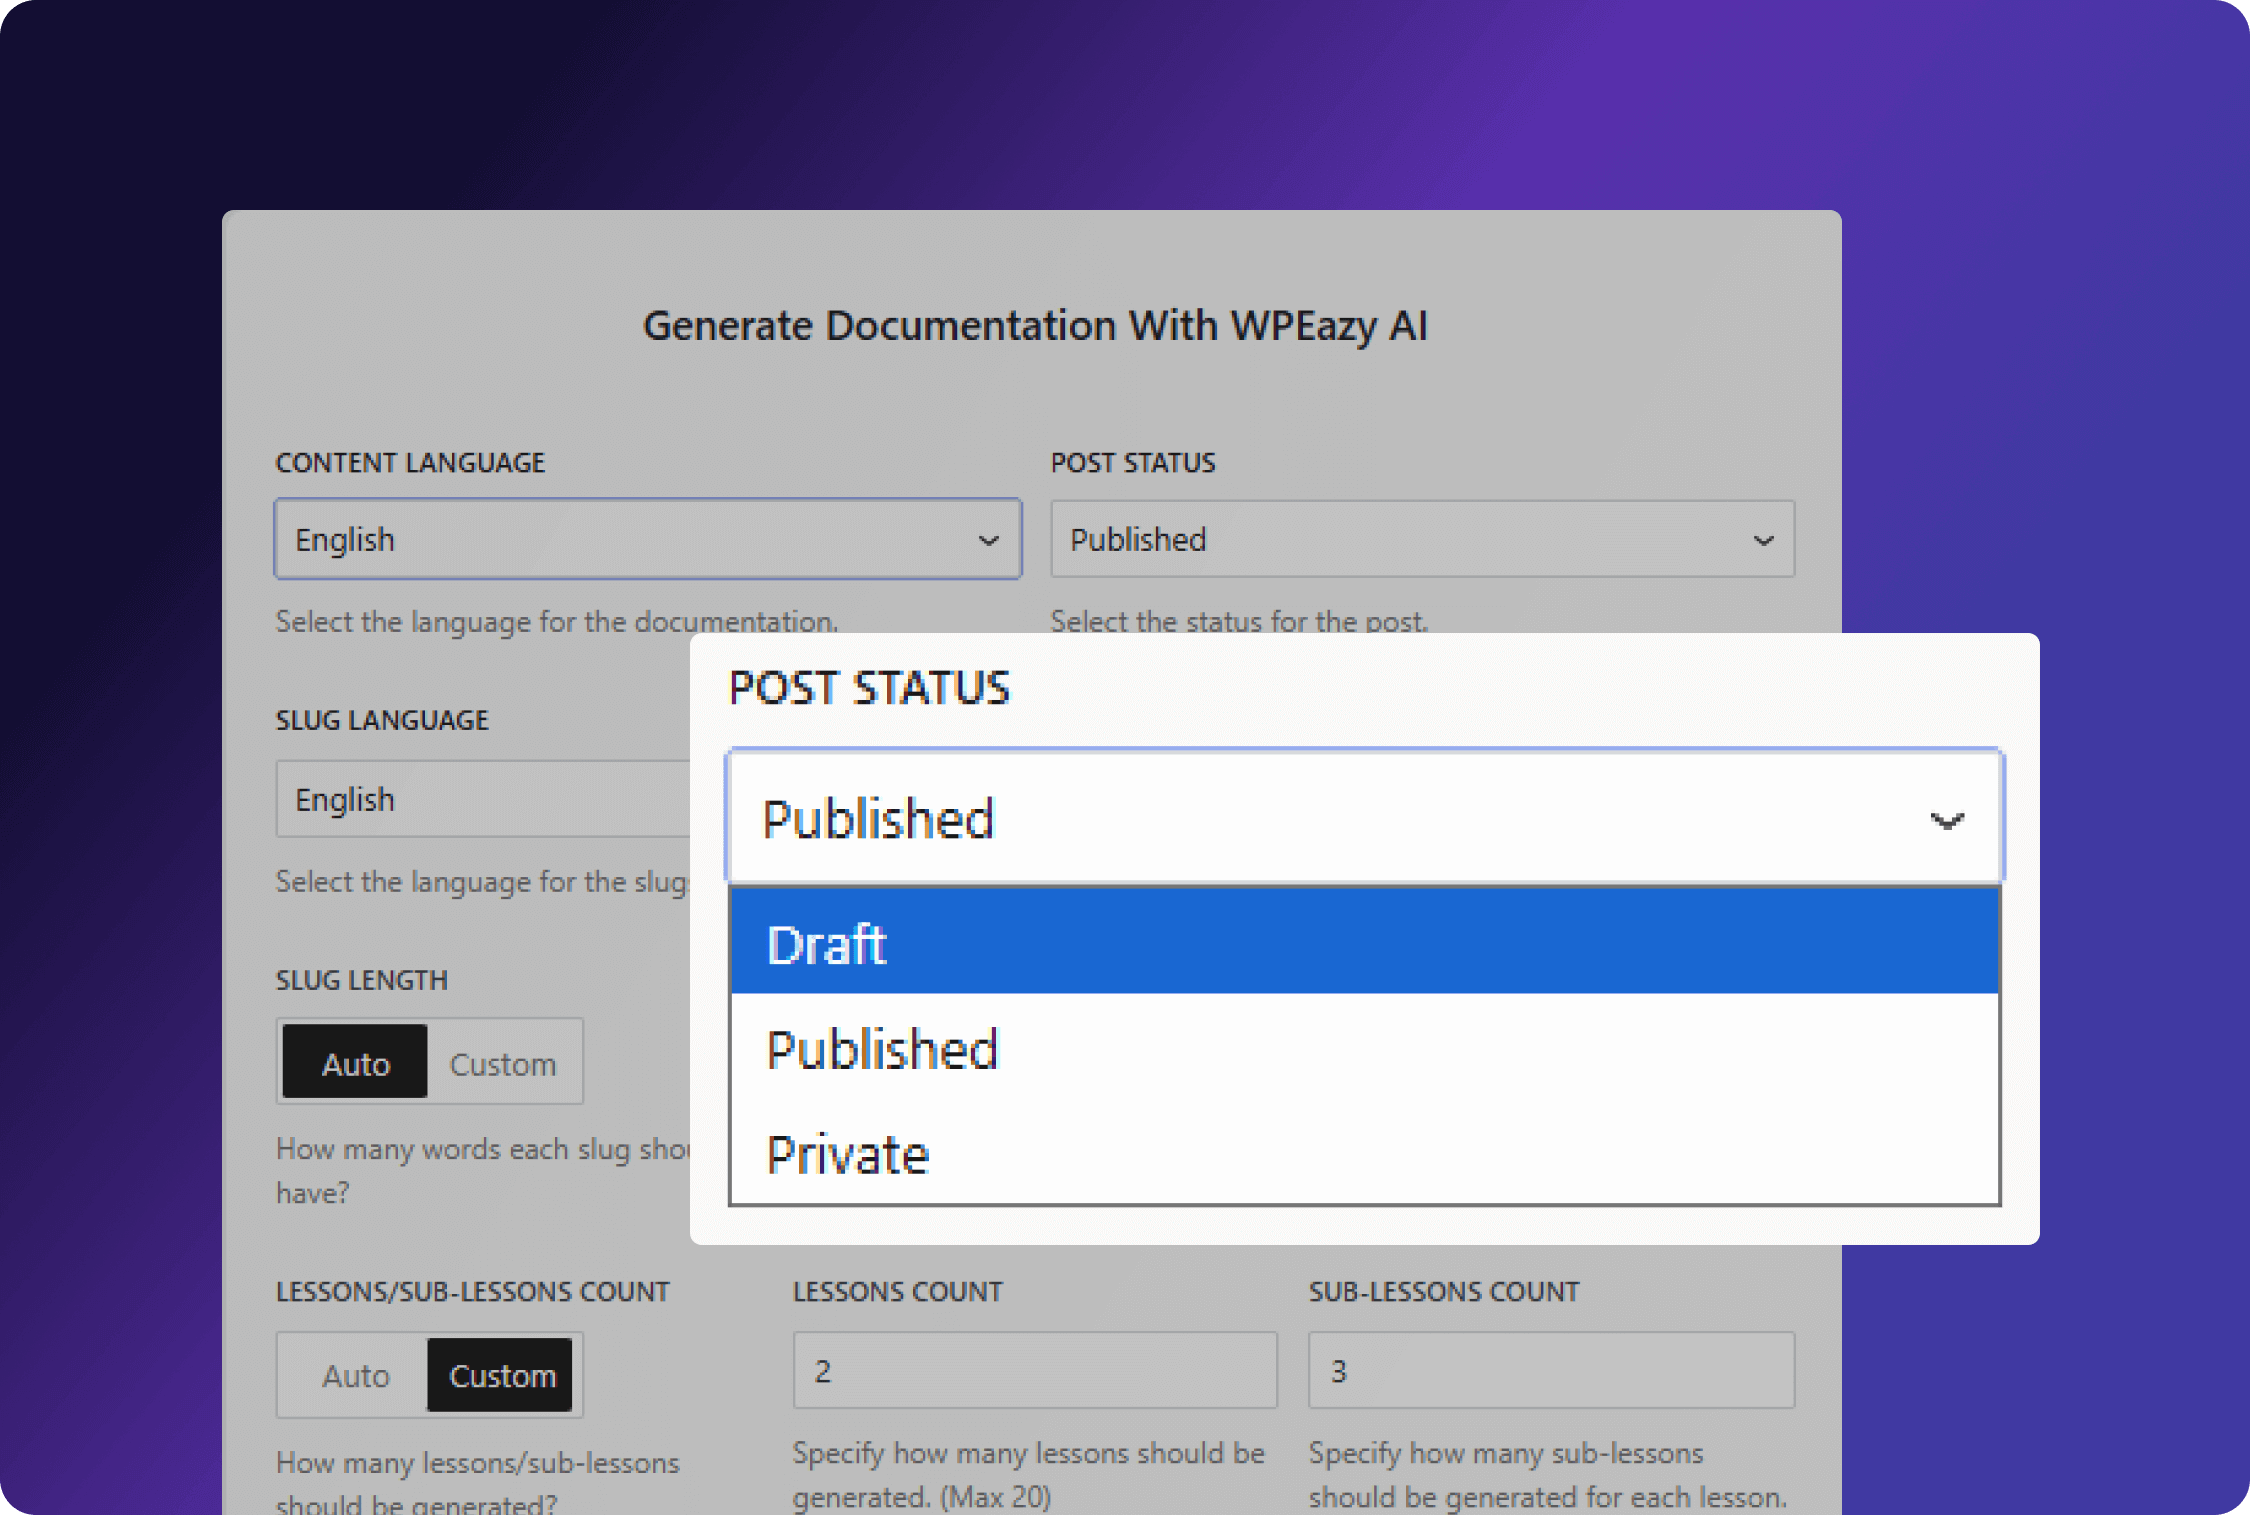Click the chevron on background Post Status select
2250x1515 pixels.
[x=1763, y=541]
